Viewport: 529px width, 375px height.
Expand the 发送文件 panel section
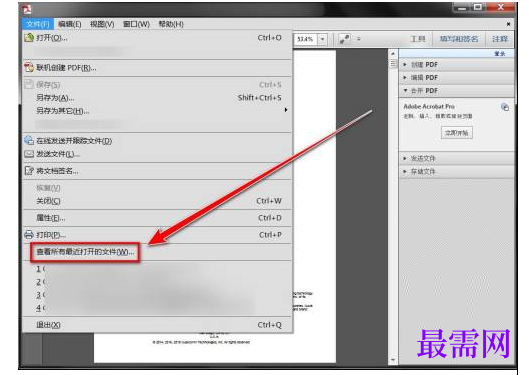(x=457, y=158)
